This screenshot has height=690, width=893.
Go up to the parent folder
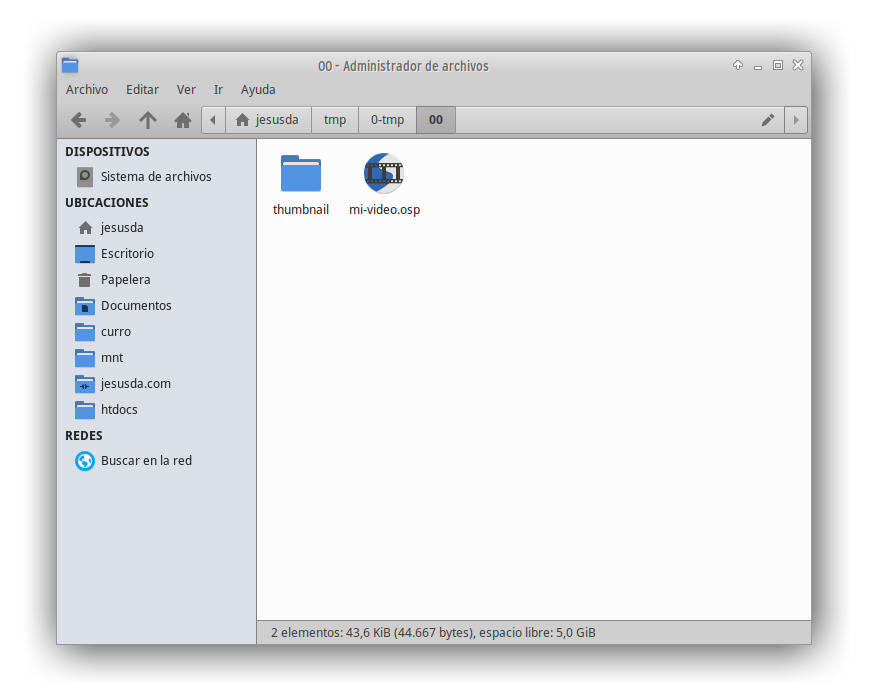(x=148, y=120)
